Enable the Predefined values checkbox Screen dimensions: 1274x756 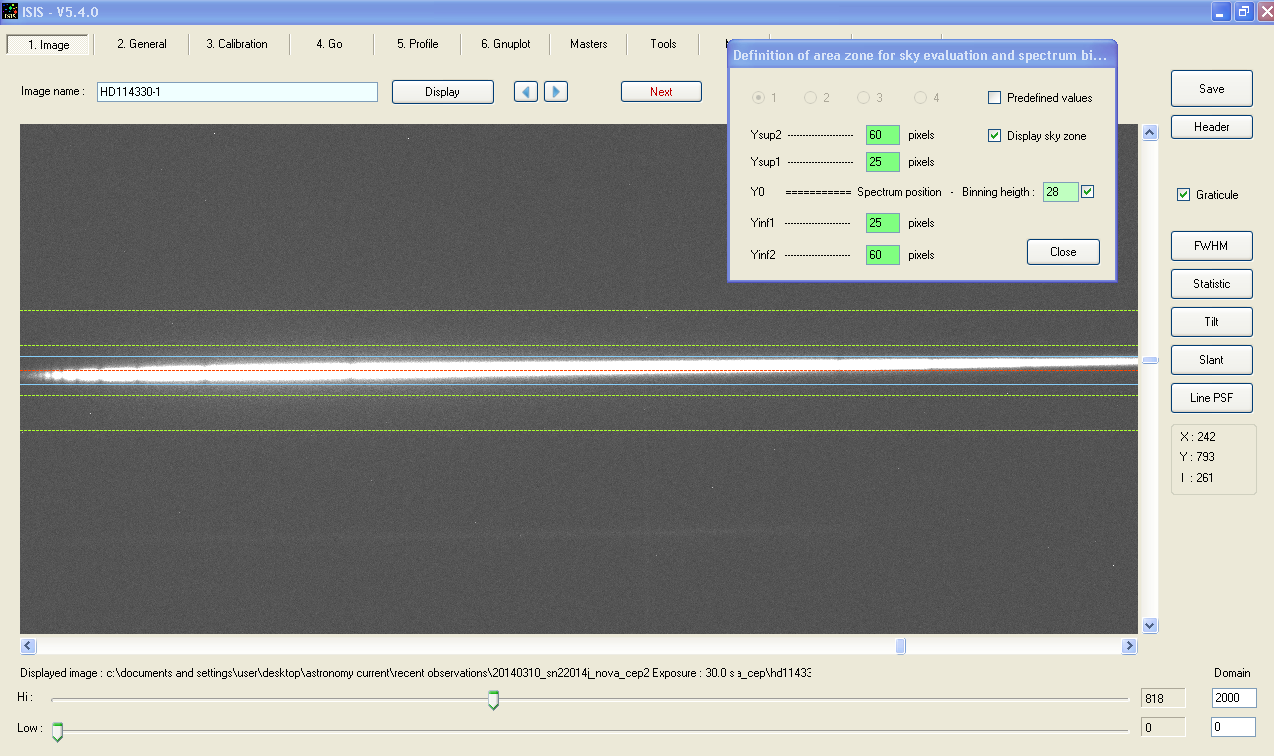(994, 98)
